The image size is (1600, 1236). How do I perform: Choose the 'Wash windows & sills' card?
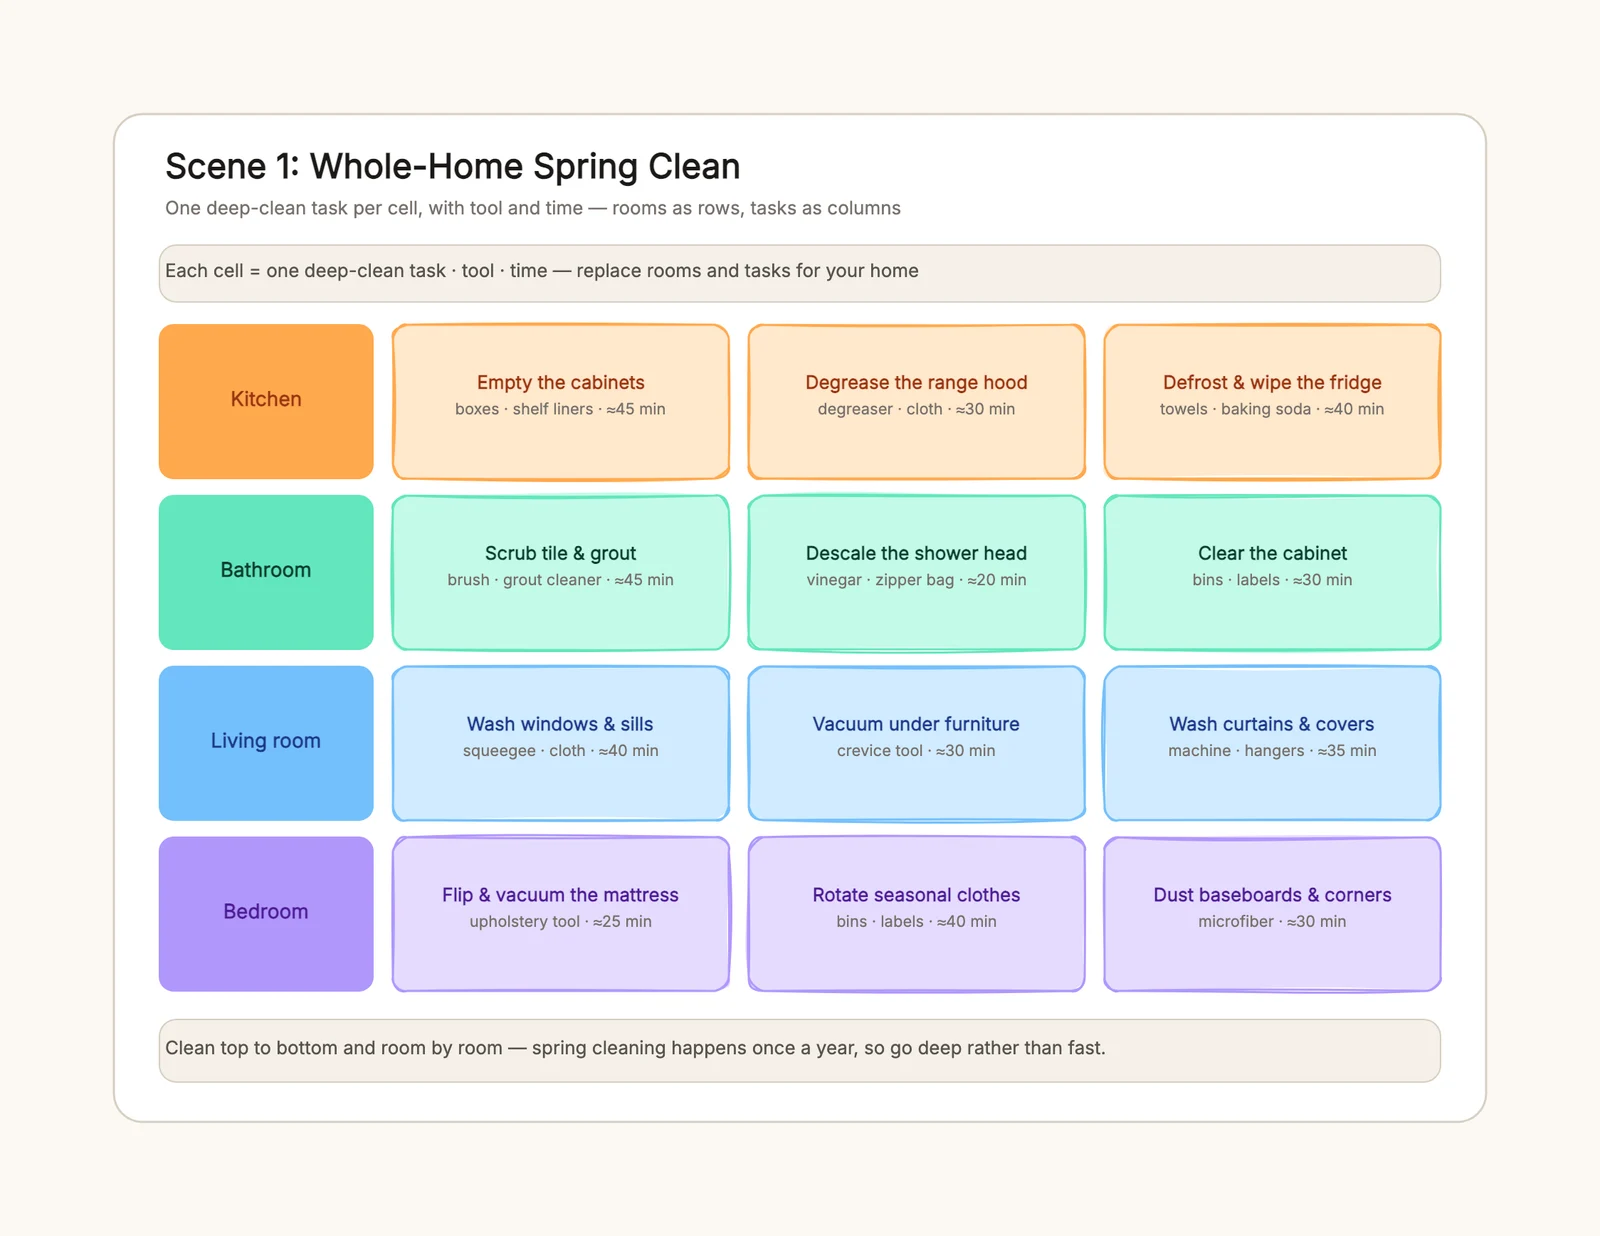(561, 743)
